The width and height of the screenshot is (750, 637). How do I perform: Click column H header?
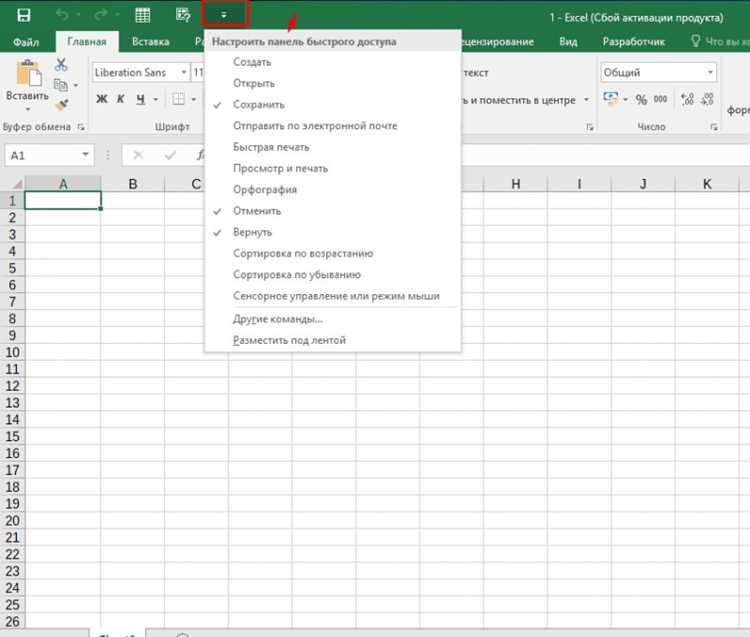coord(516,184)
